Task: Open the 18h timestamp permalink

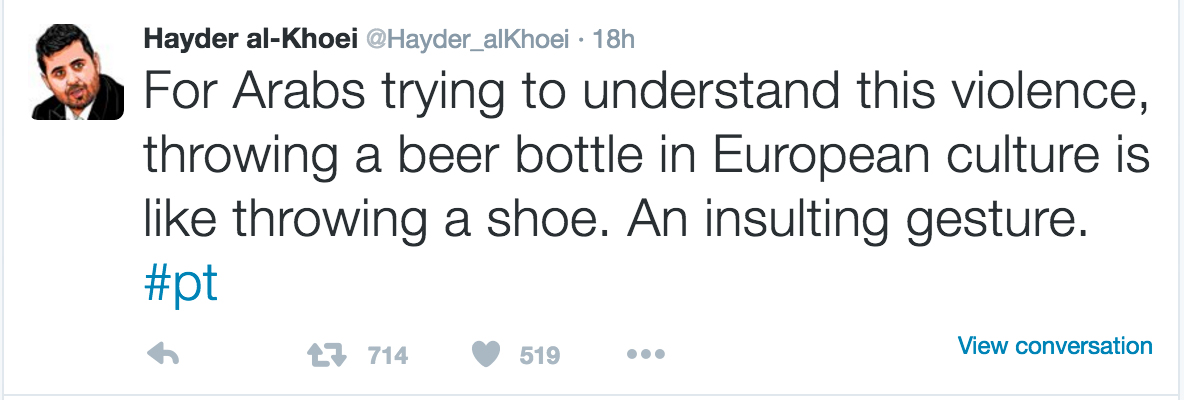Action: coord(614,39)
